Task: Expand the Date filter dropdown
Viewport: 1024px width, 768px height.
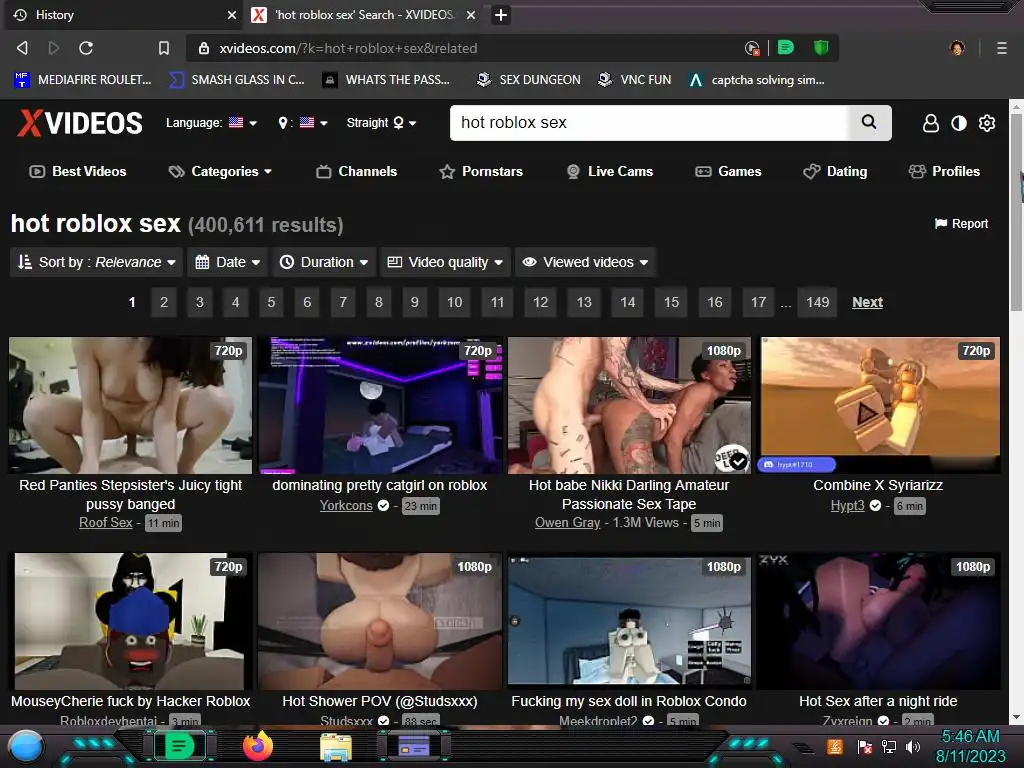Action: [x=228, y=263]
